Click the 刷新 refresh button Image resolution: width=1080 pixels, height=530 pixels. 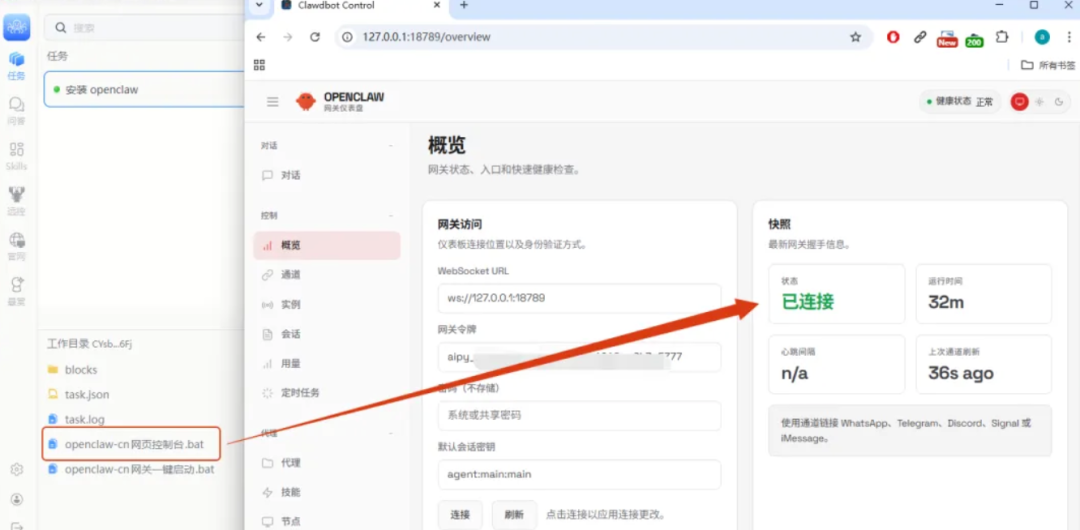coord(515,515)
